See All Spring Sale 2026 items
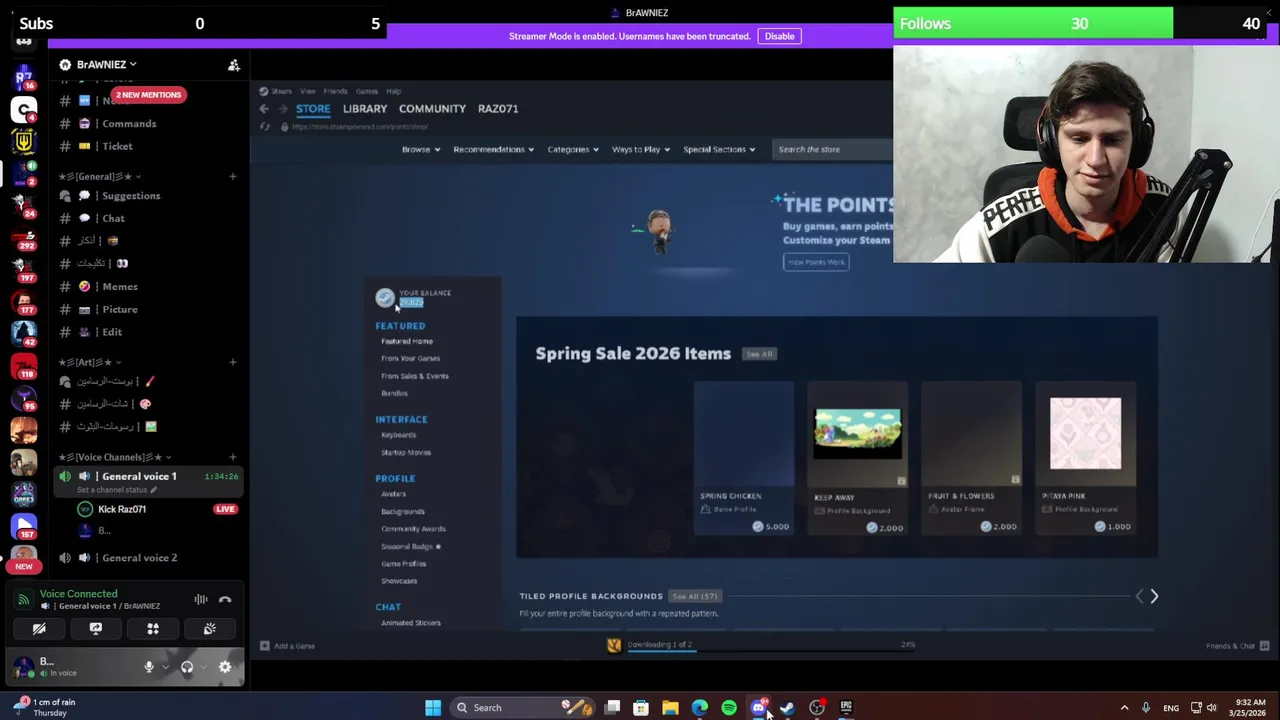Screen dimensions: 1280x720 tap(759, 354)
